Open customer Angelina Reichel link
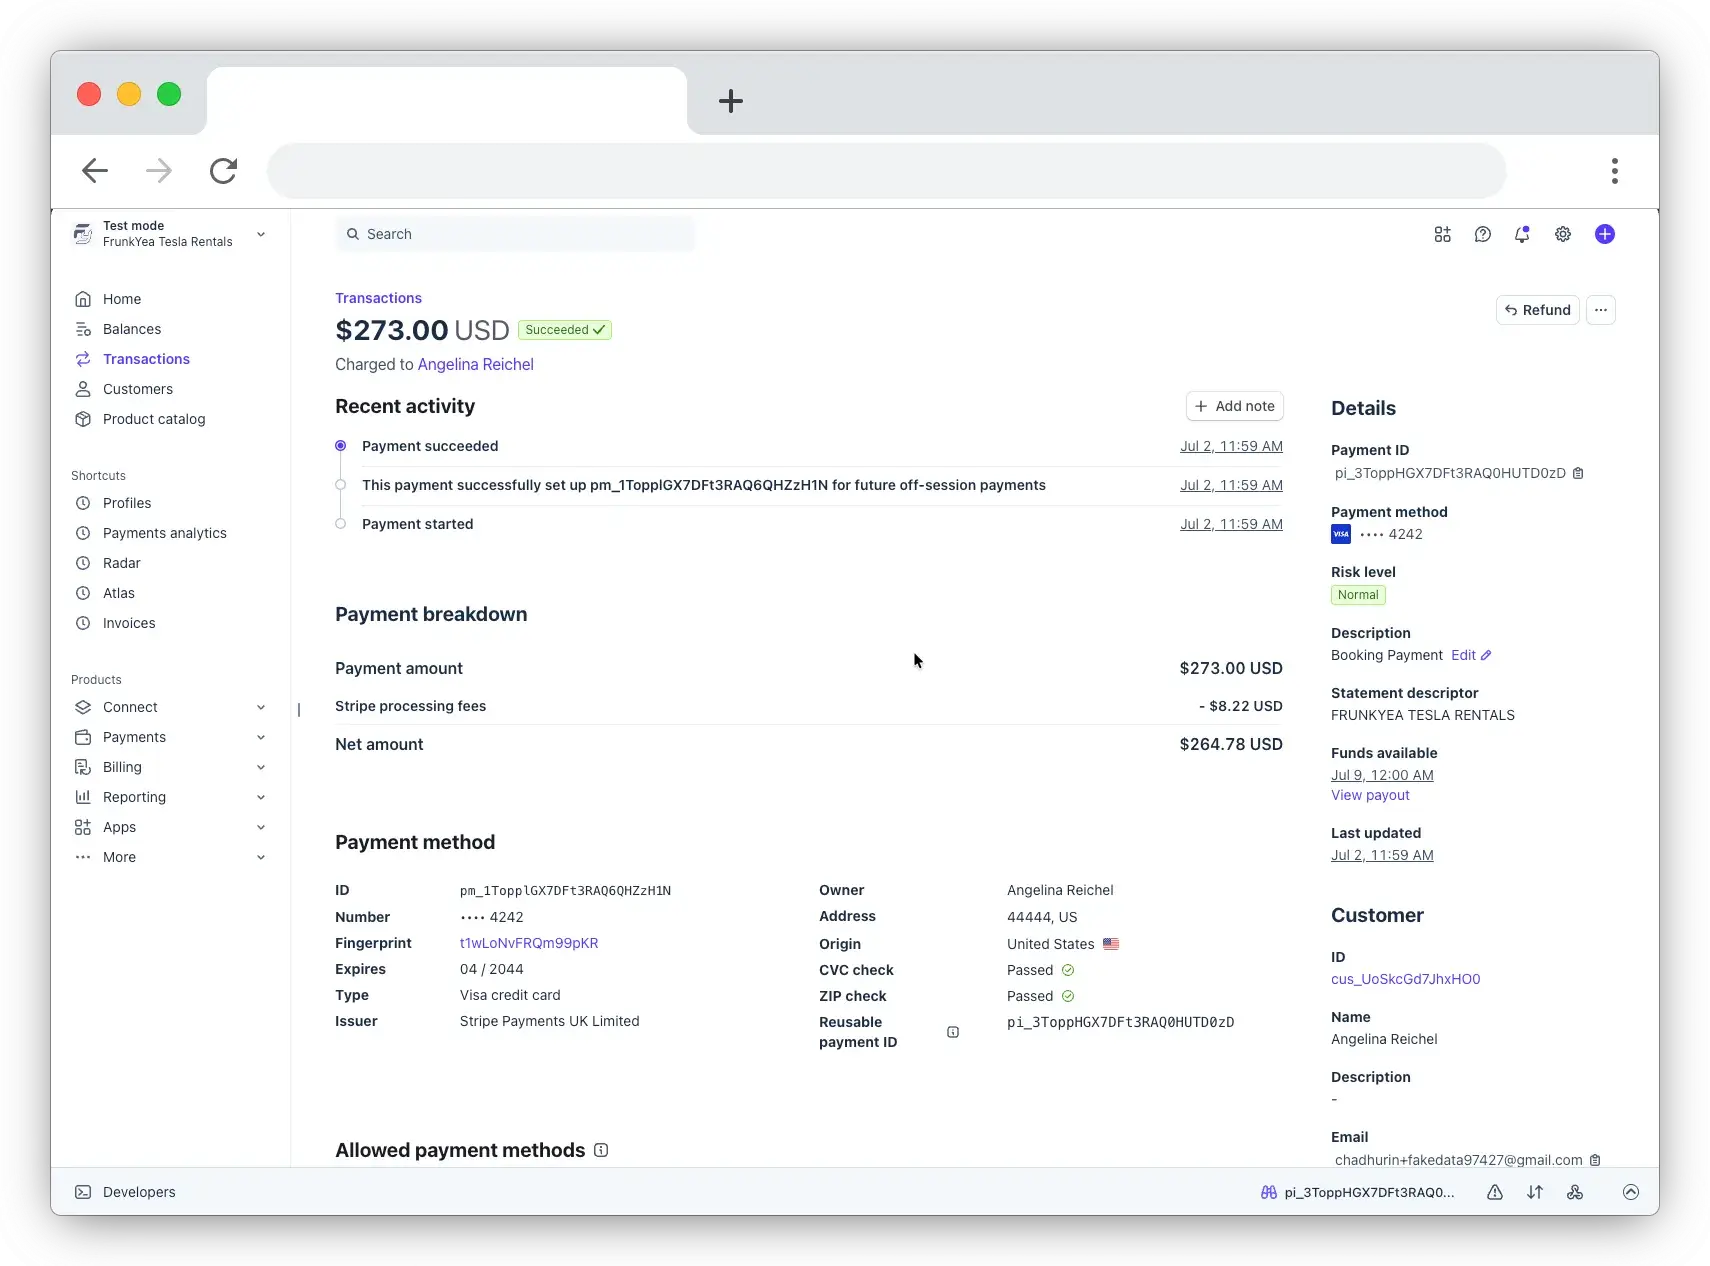1710x1266 pixels. pyautogui.click(x=476, y=364)
